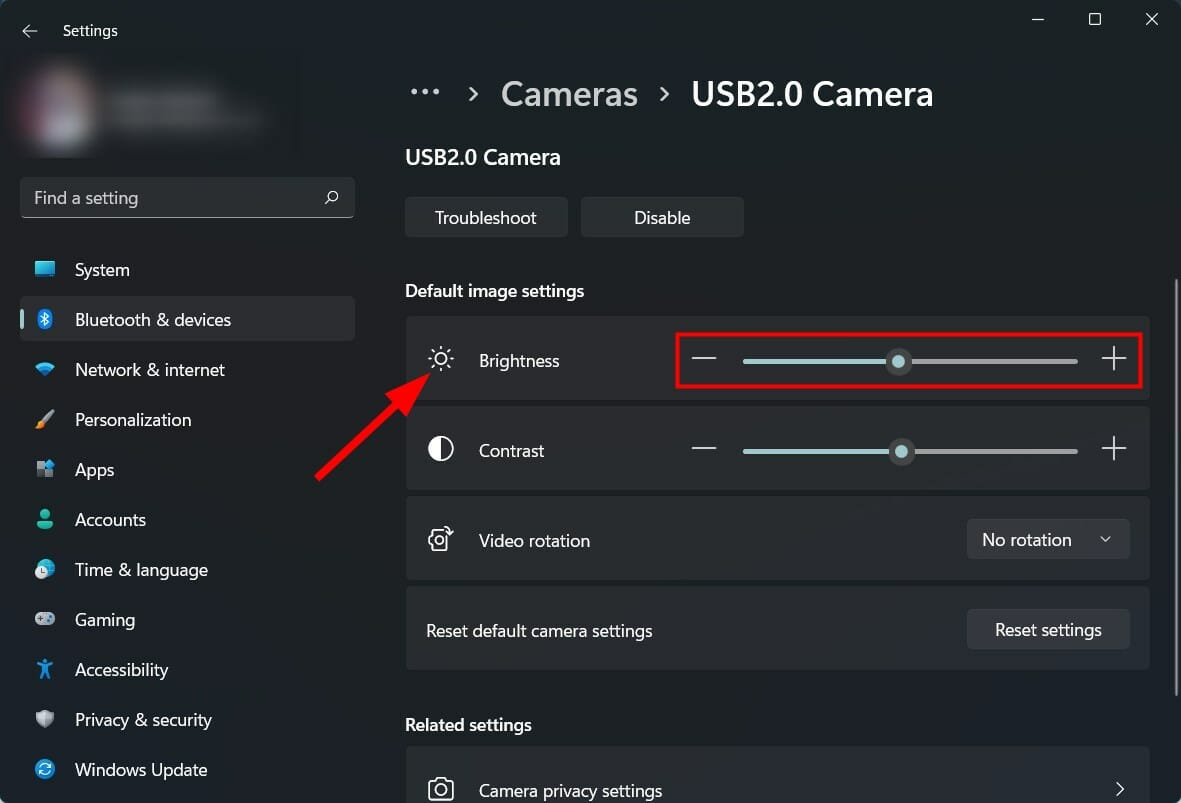
Task: Increase contrast with the plus icon
Action: click(1113, 449)
